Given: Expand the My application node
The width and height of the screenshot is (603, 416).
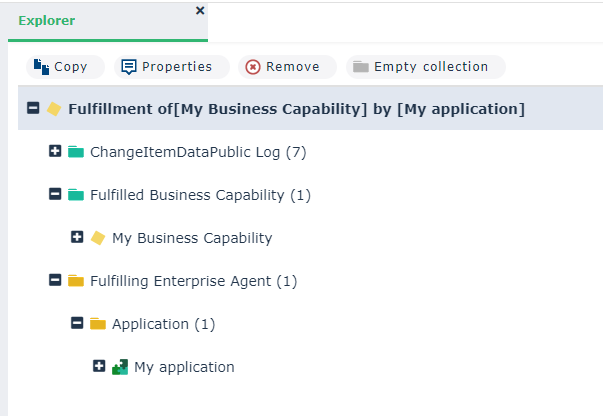Looking at the screenshot, I should pos(99,367).
